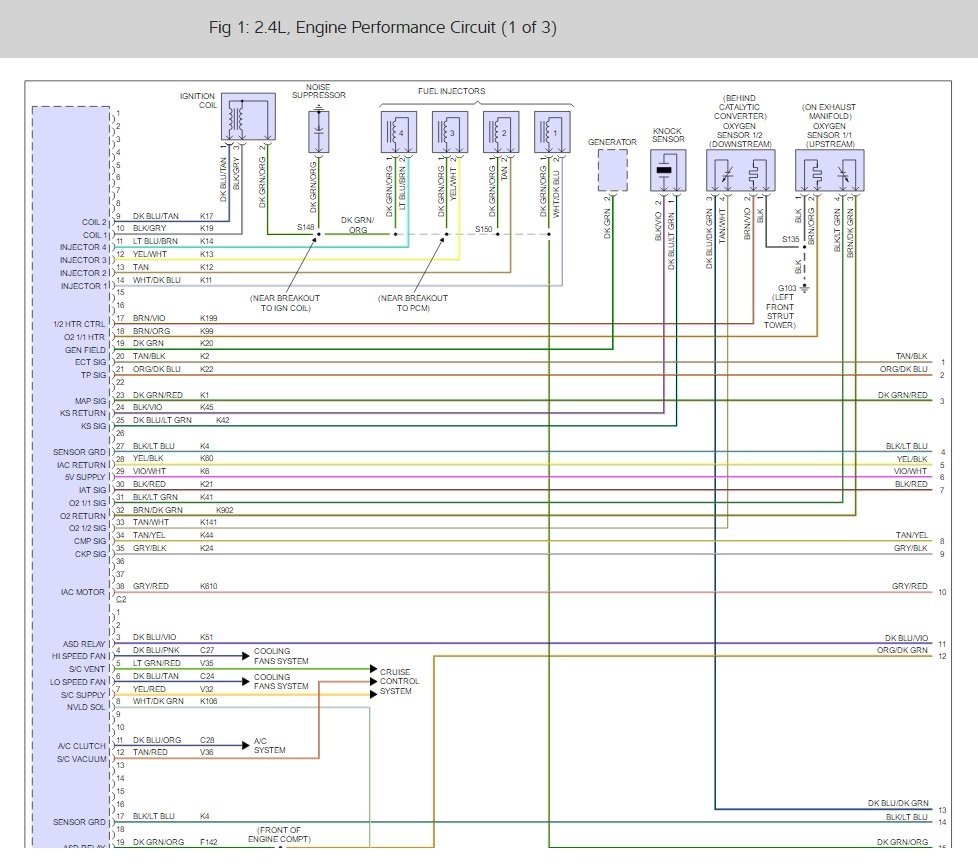The image size is (978, 866).
Task: Click 'TAN/YEL' label at right edge
Action: click(912, 535)
